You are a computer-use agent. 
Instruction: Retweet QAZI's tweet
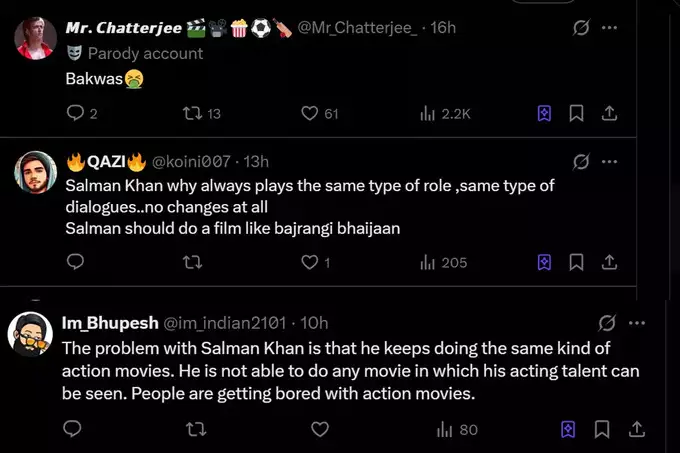pos(193,262)
